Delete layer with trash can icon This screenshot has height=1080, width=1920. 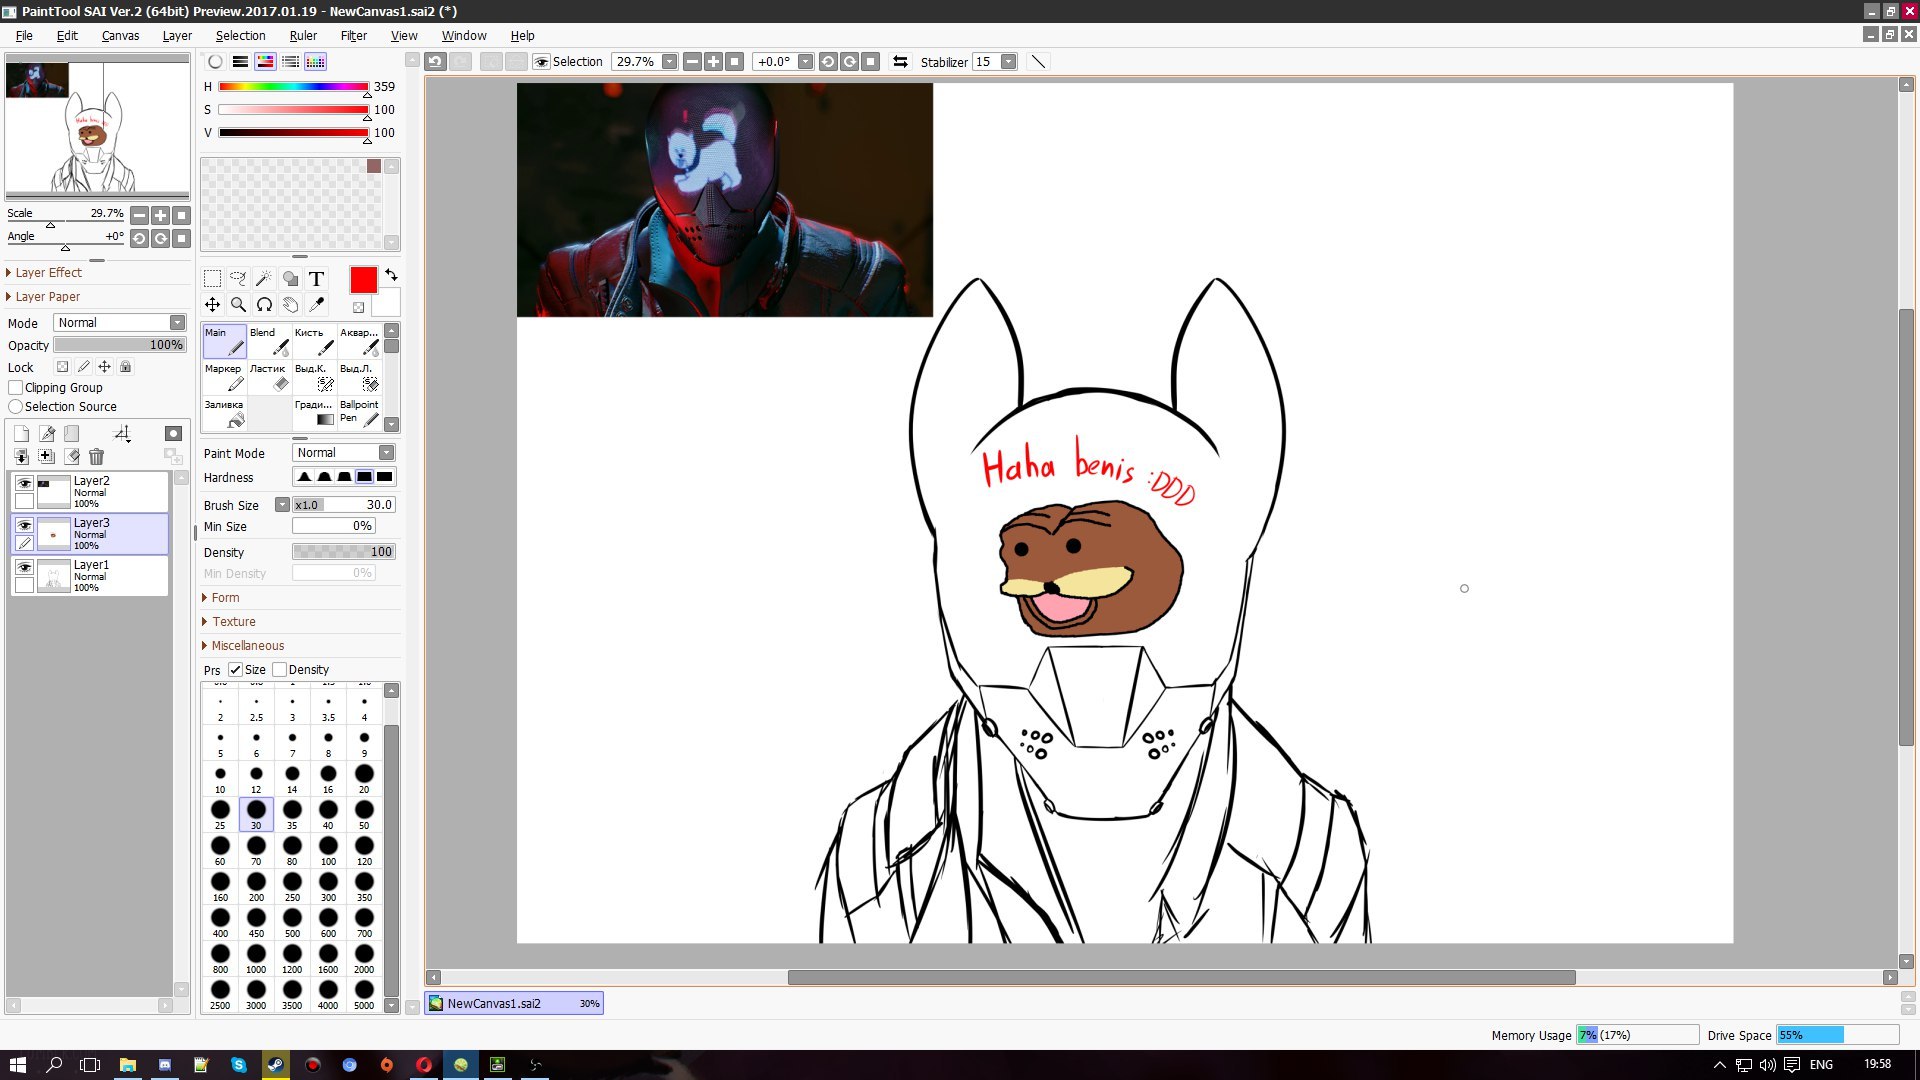[x=96, y=457]
